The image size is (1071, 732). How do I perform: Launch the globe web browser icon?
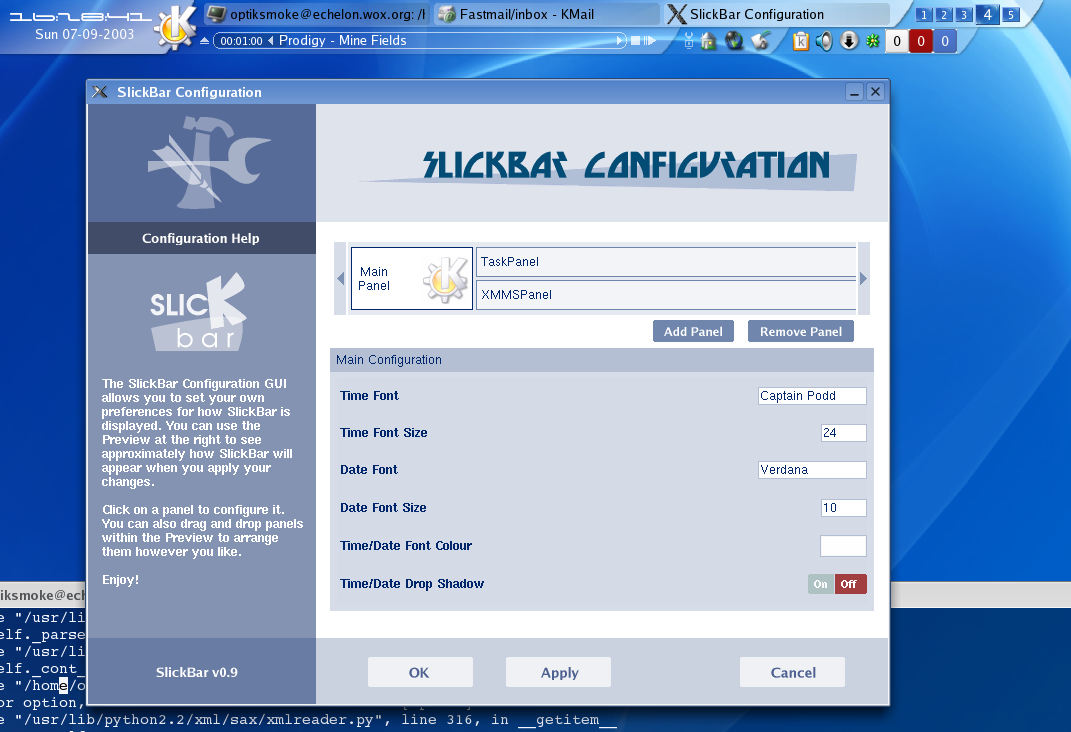[x=734, y=41]
